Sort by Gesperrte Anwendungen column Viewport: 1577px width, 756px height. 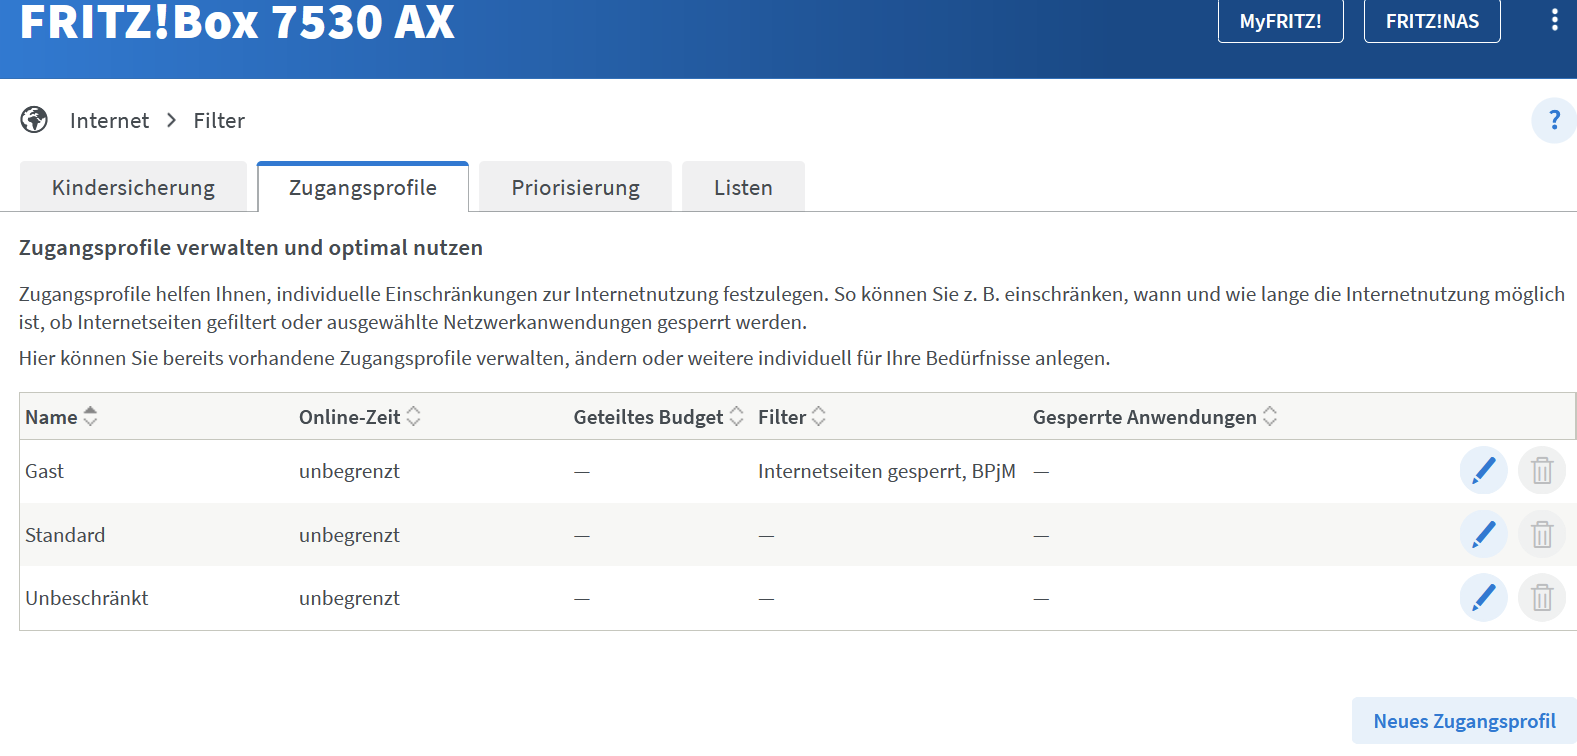[x=1155, y=417]
